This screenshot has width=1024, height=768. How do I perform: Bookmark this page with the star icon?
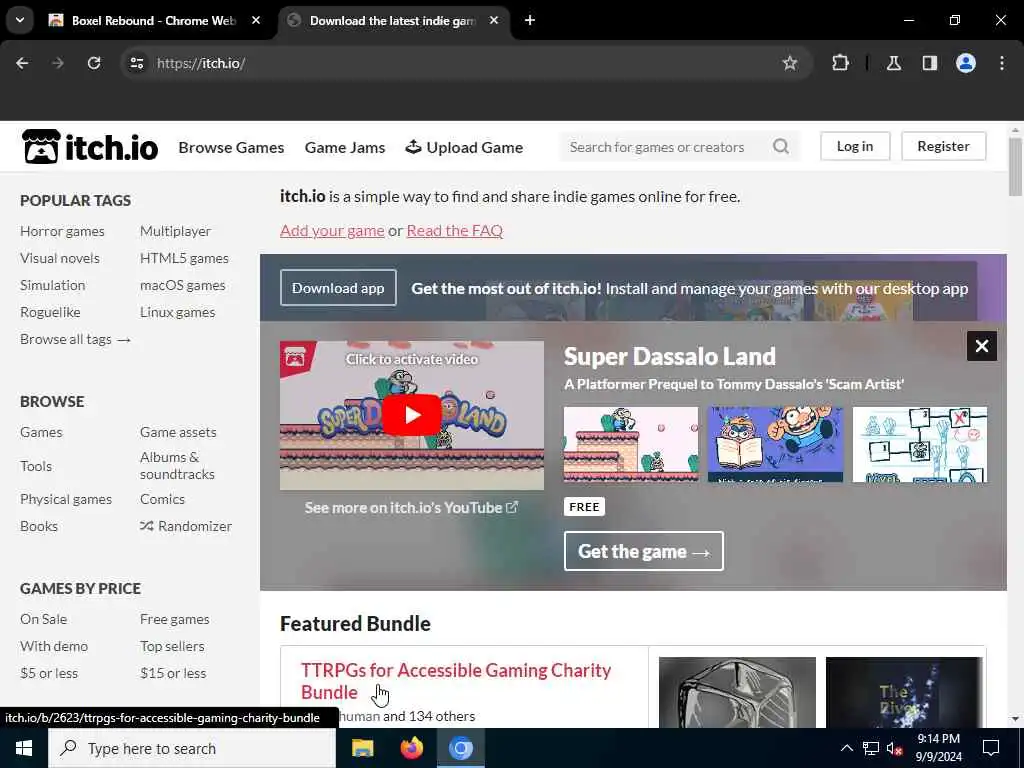coord(790,63)
